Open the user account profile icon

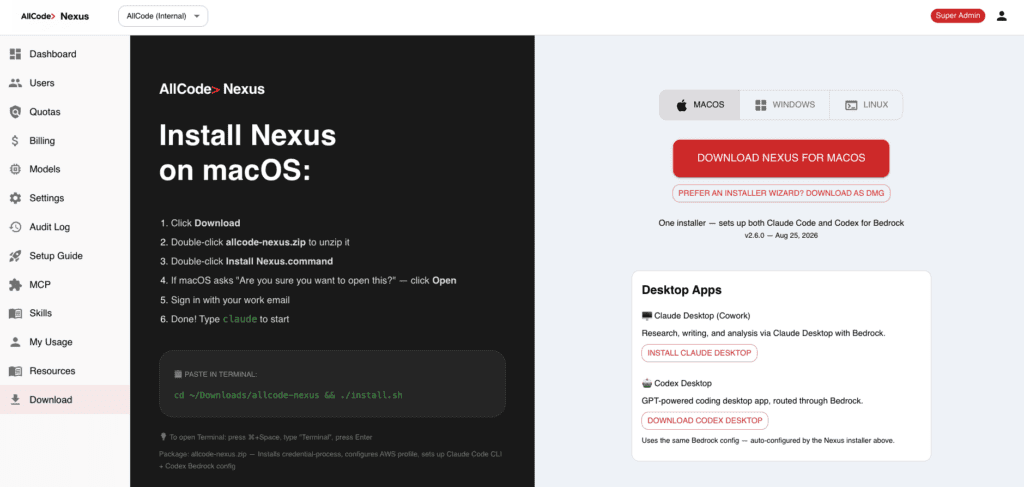[x=1001, y=16]
